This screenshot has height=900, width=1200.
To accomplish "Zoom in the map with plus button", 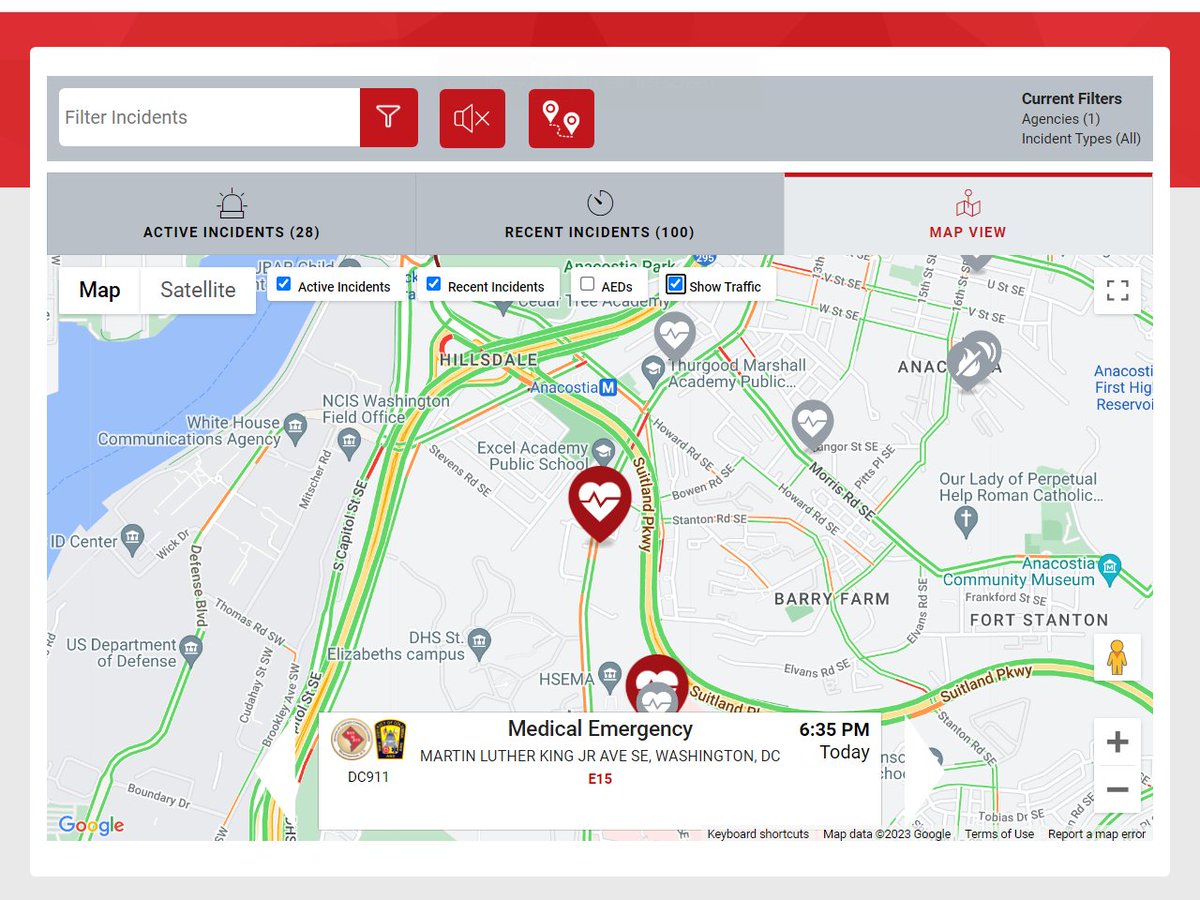I will (1117, 742).
